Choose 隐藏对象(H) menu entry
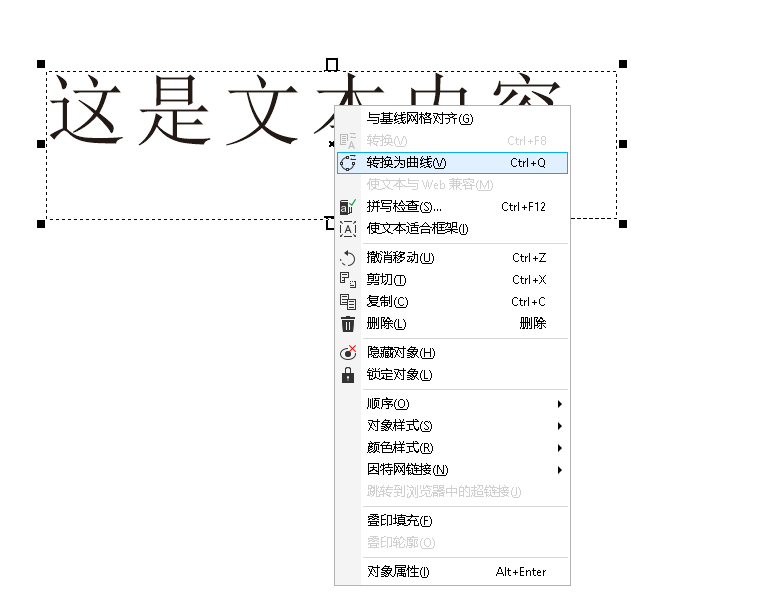 (x=452, y=352)
